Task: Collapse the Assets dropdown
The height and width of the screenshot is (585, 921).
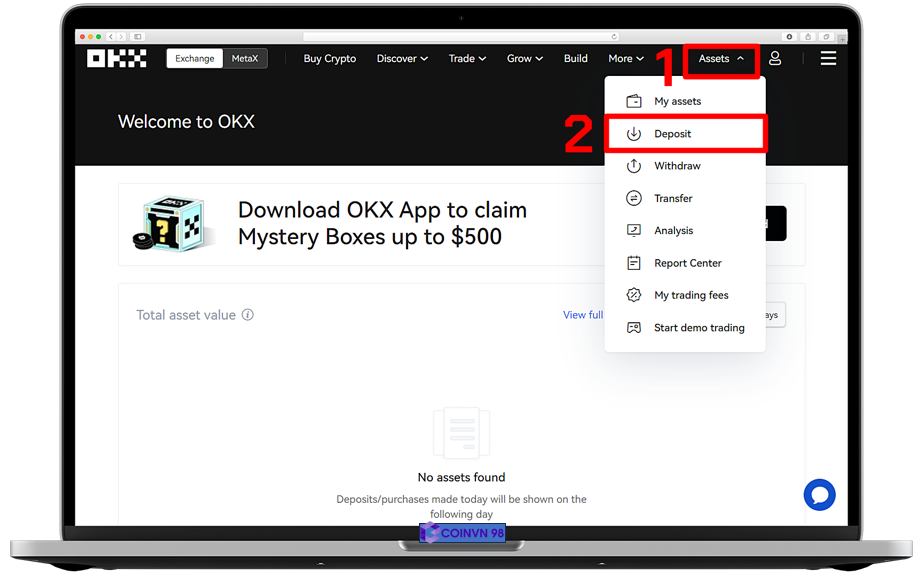Action: coord(721,59)
